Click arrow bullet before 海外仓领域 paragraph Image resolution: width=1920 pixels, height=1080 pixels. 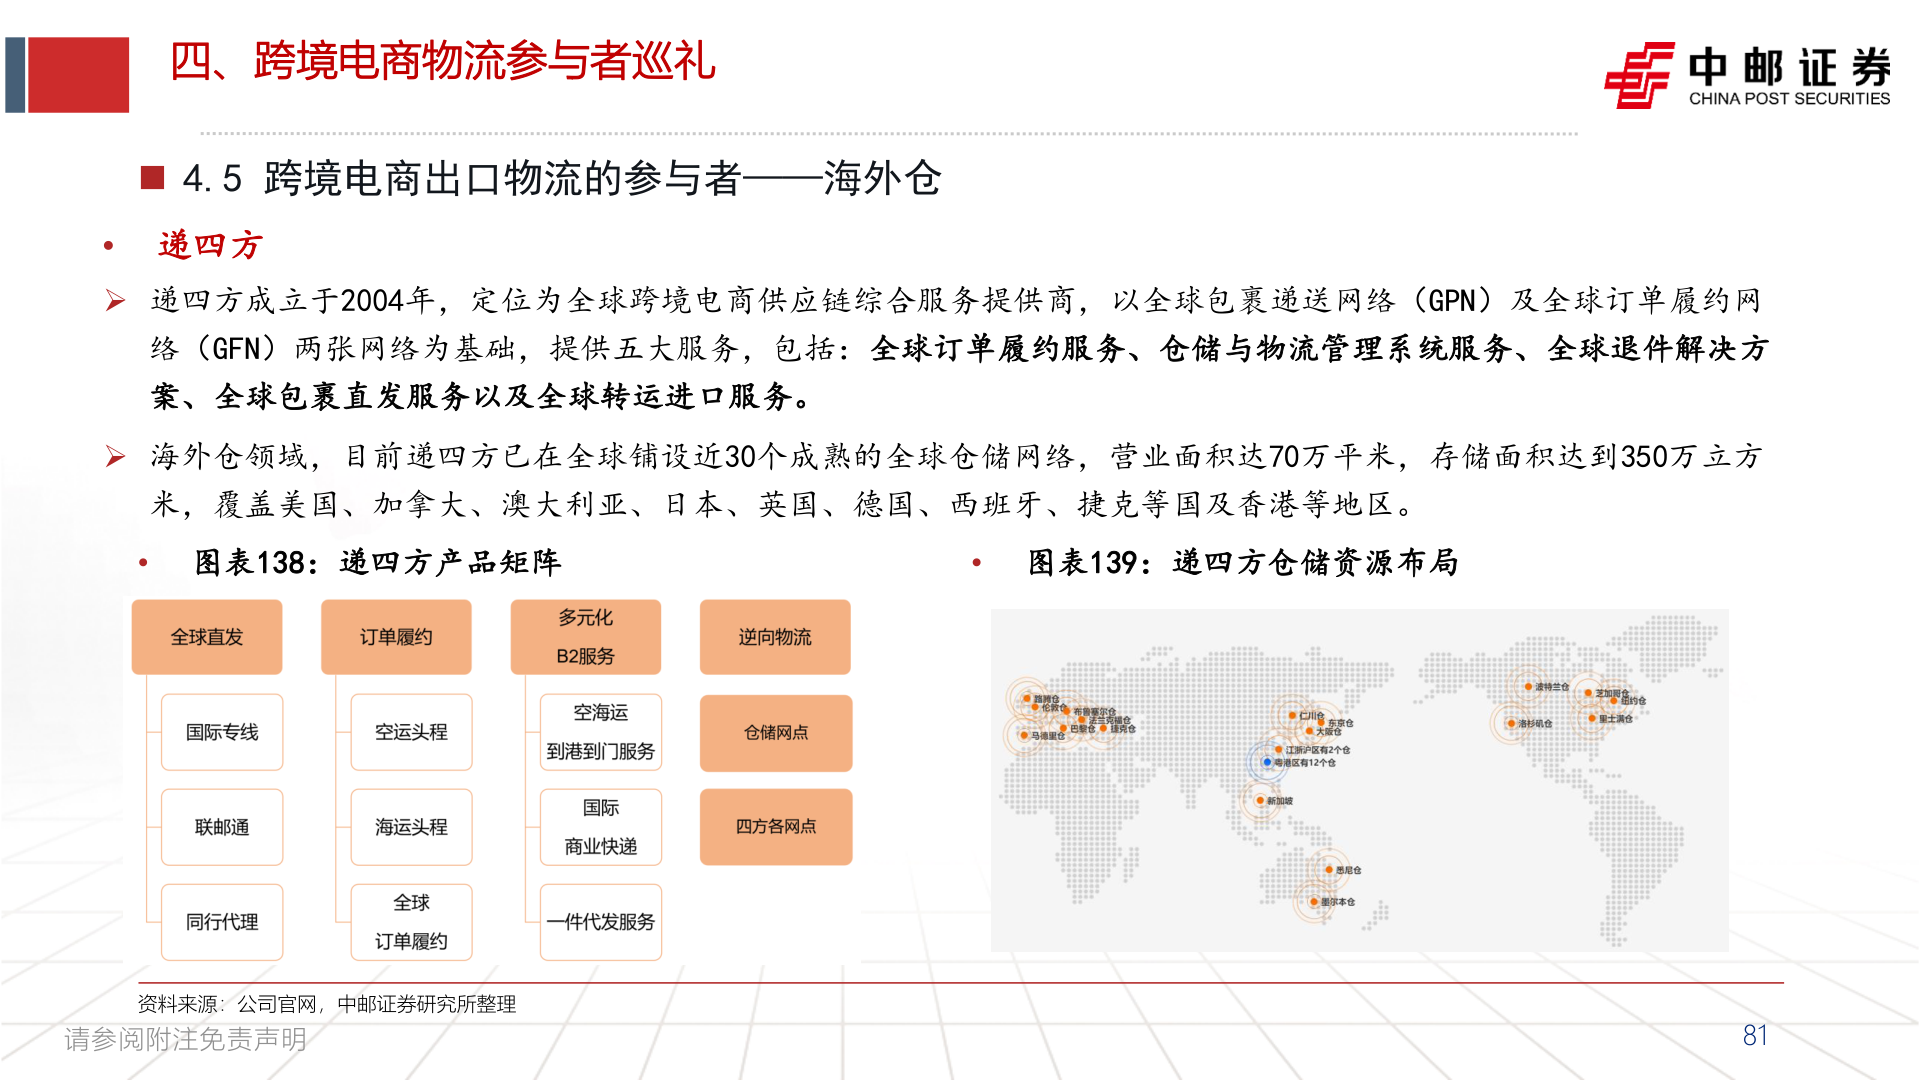(x=116, y=457)
